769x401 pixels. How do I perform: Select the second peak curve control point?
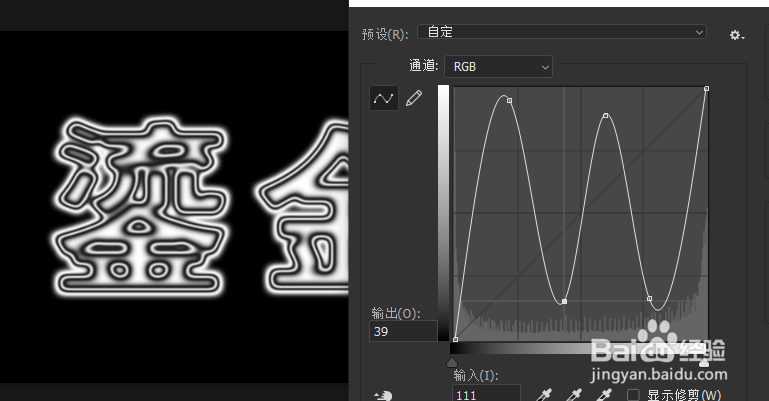(x=606, y=116)
